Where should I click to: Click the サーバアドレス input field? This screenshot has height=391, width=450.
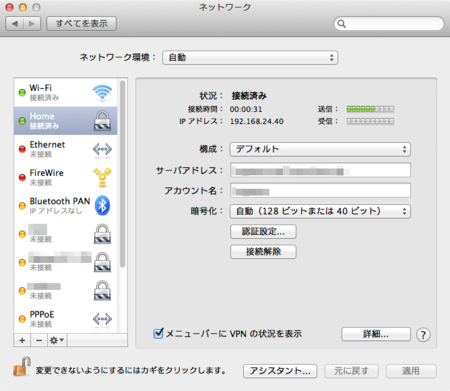(320, 170)
